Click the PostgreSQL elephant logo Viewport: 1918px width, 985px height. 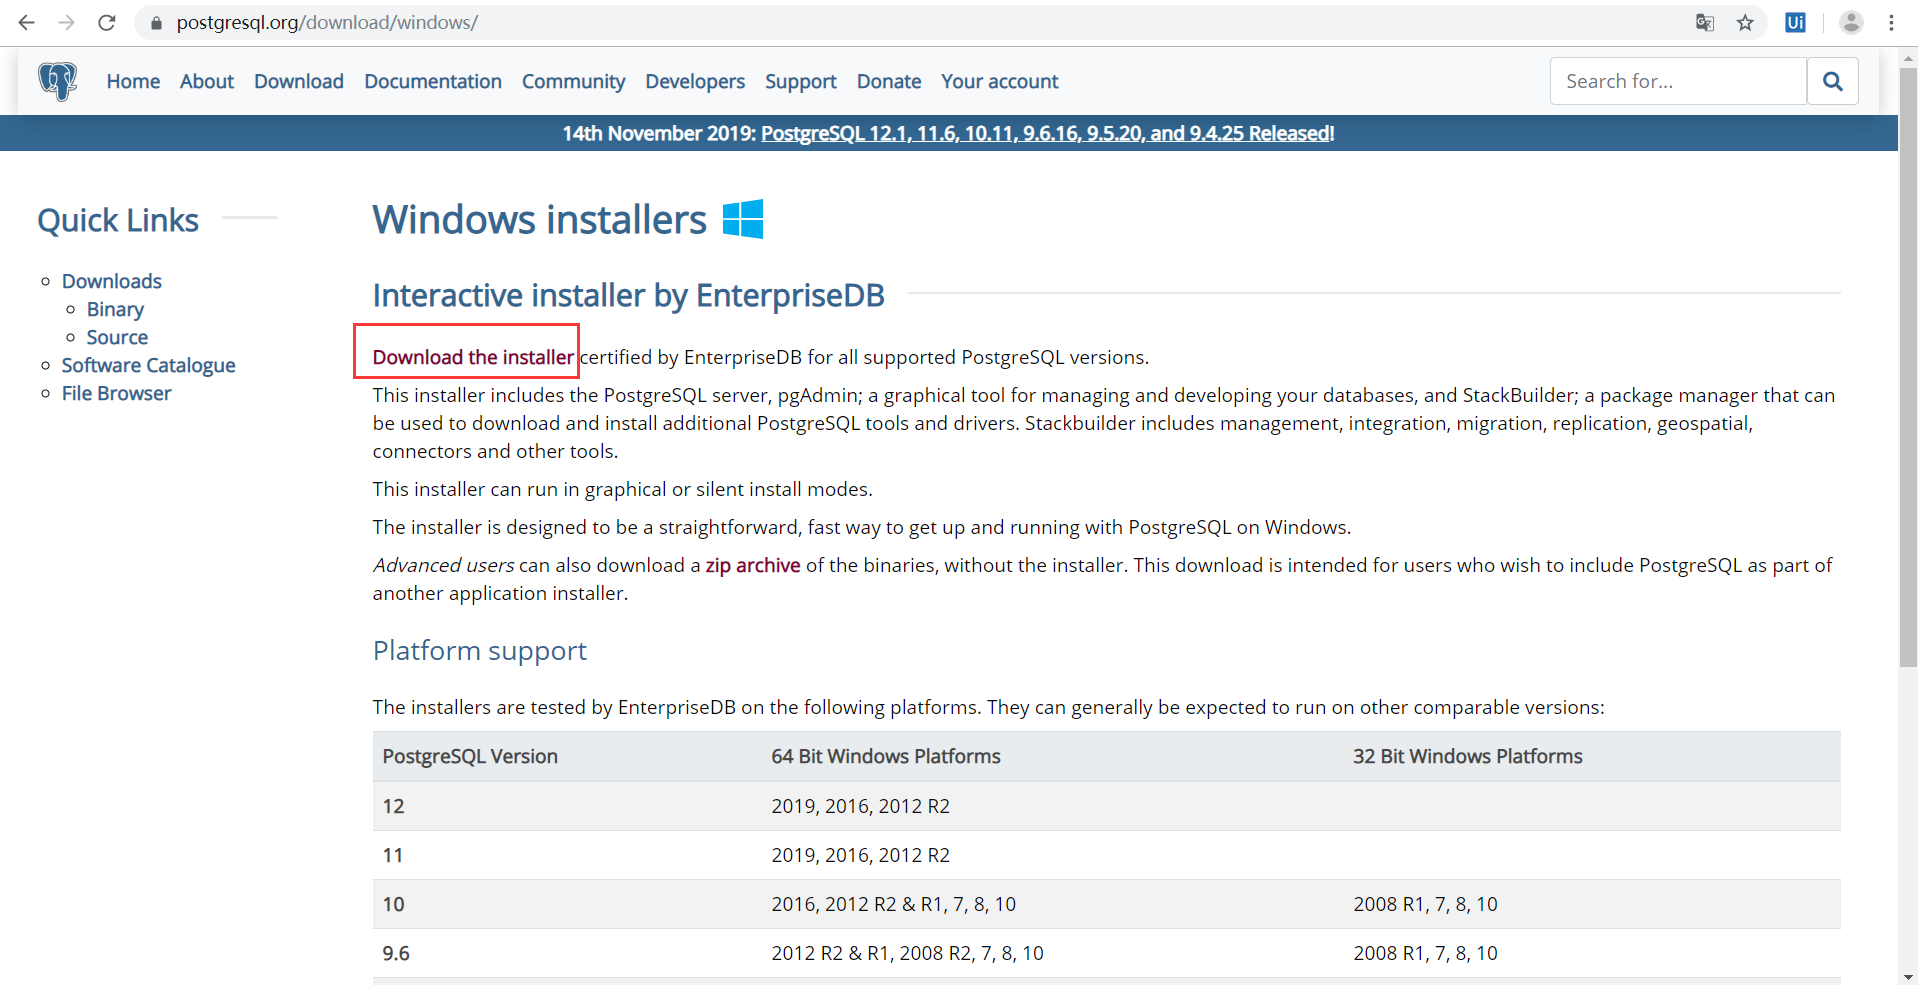(x=58, y=81)
